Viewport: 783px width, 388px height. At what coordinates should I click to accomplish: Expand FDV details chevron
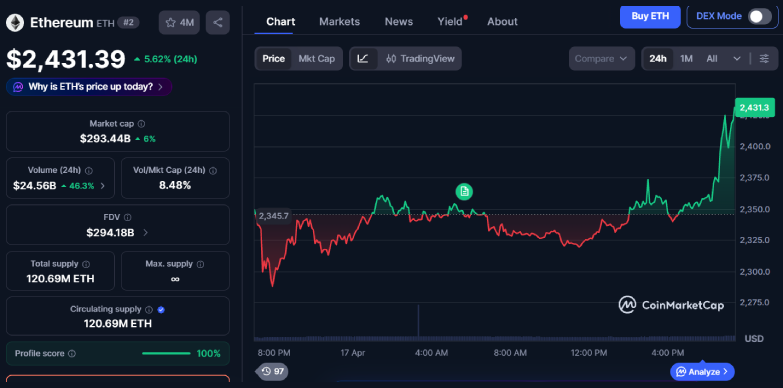click(145, 232)
